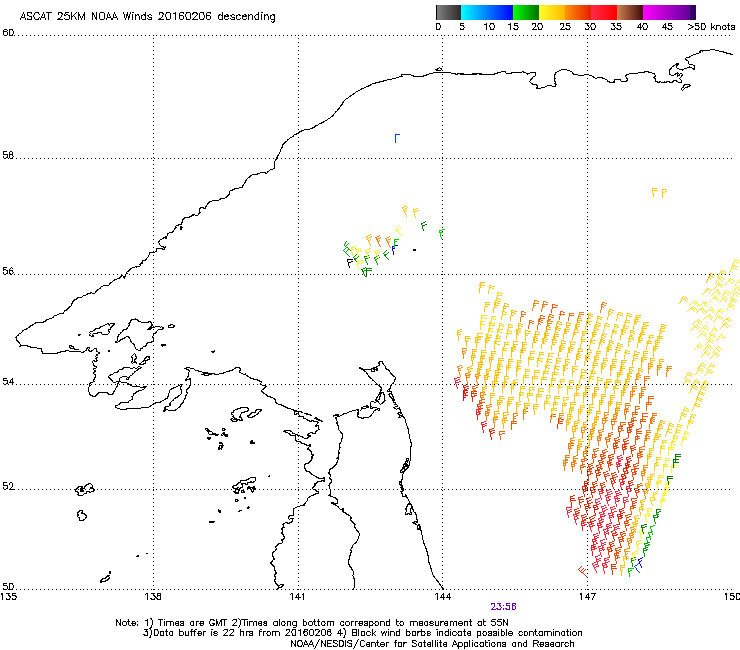Click the yellow 20-25 knots legend swatch

tap(552, 12)
